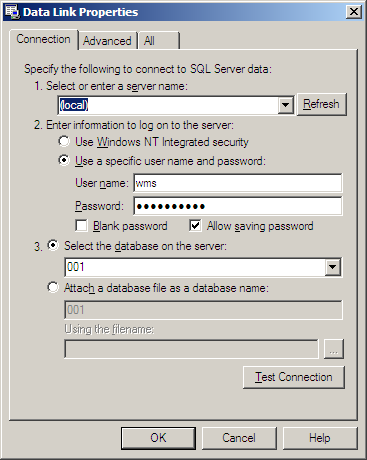Image resolution: width=367 pixels, height=460 pixels.
Task: Select the database on the server radio button
Action: (x=53, y=245)
